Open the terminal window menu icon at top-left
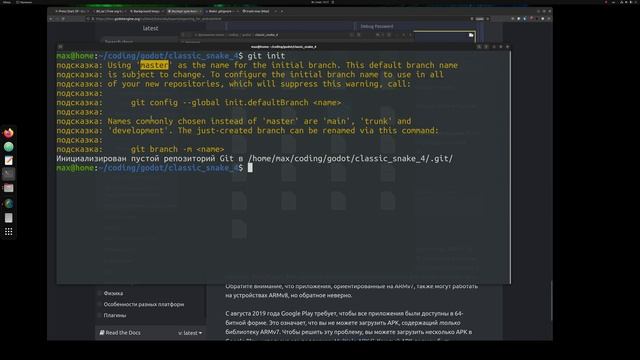 point(60,47)
